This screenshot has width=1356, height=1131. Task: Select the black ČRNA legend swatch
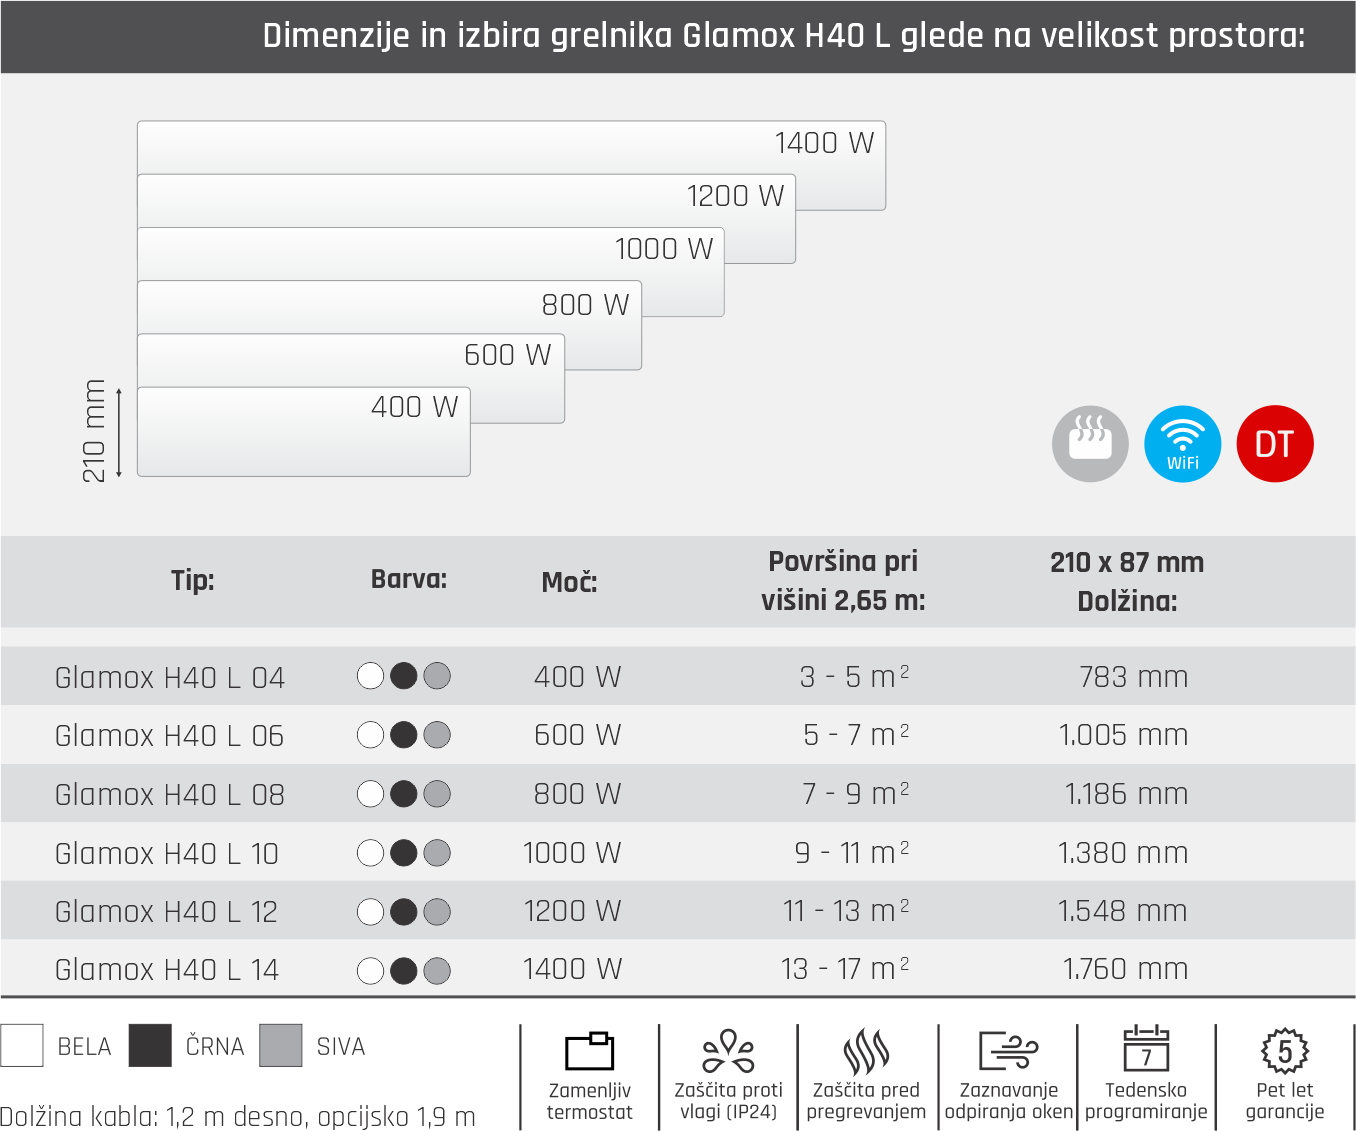click(x=150, y=1046)
